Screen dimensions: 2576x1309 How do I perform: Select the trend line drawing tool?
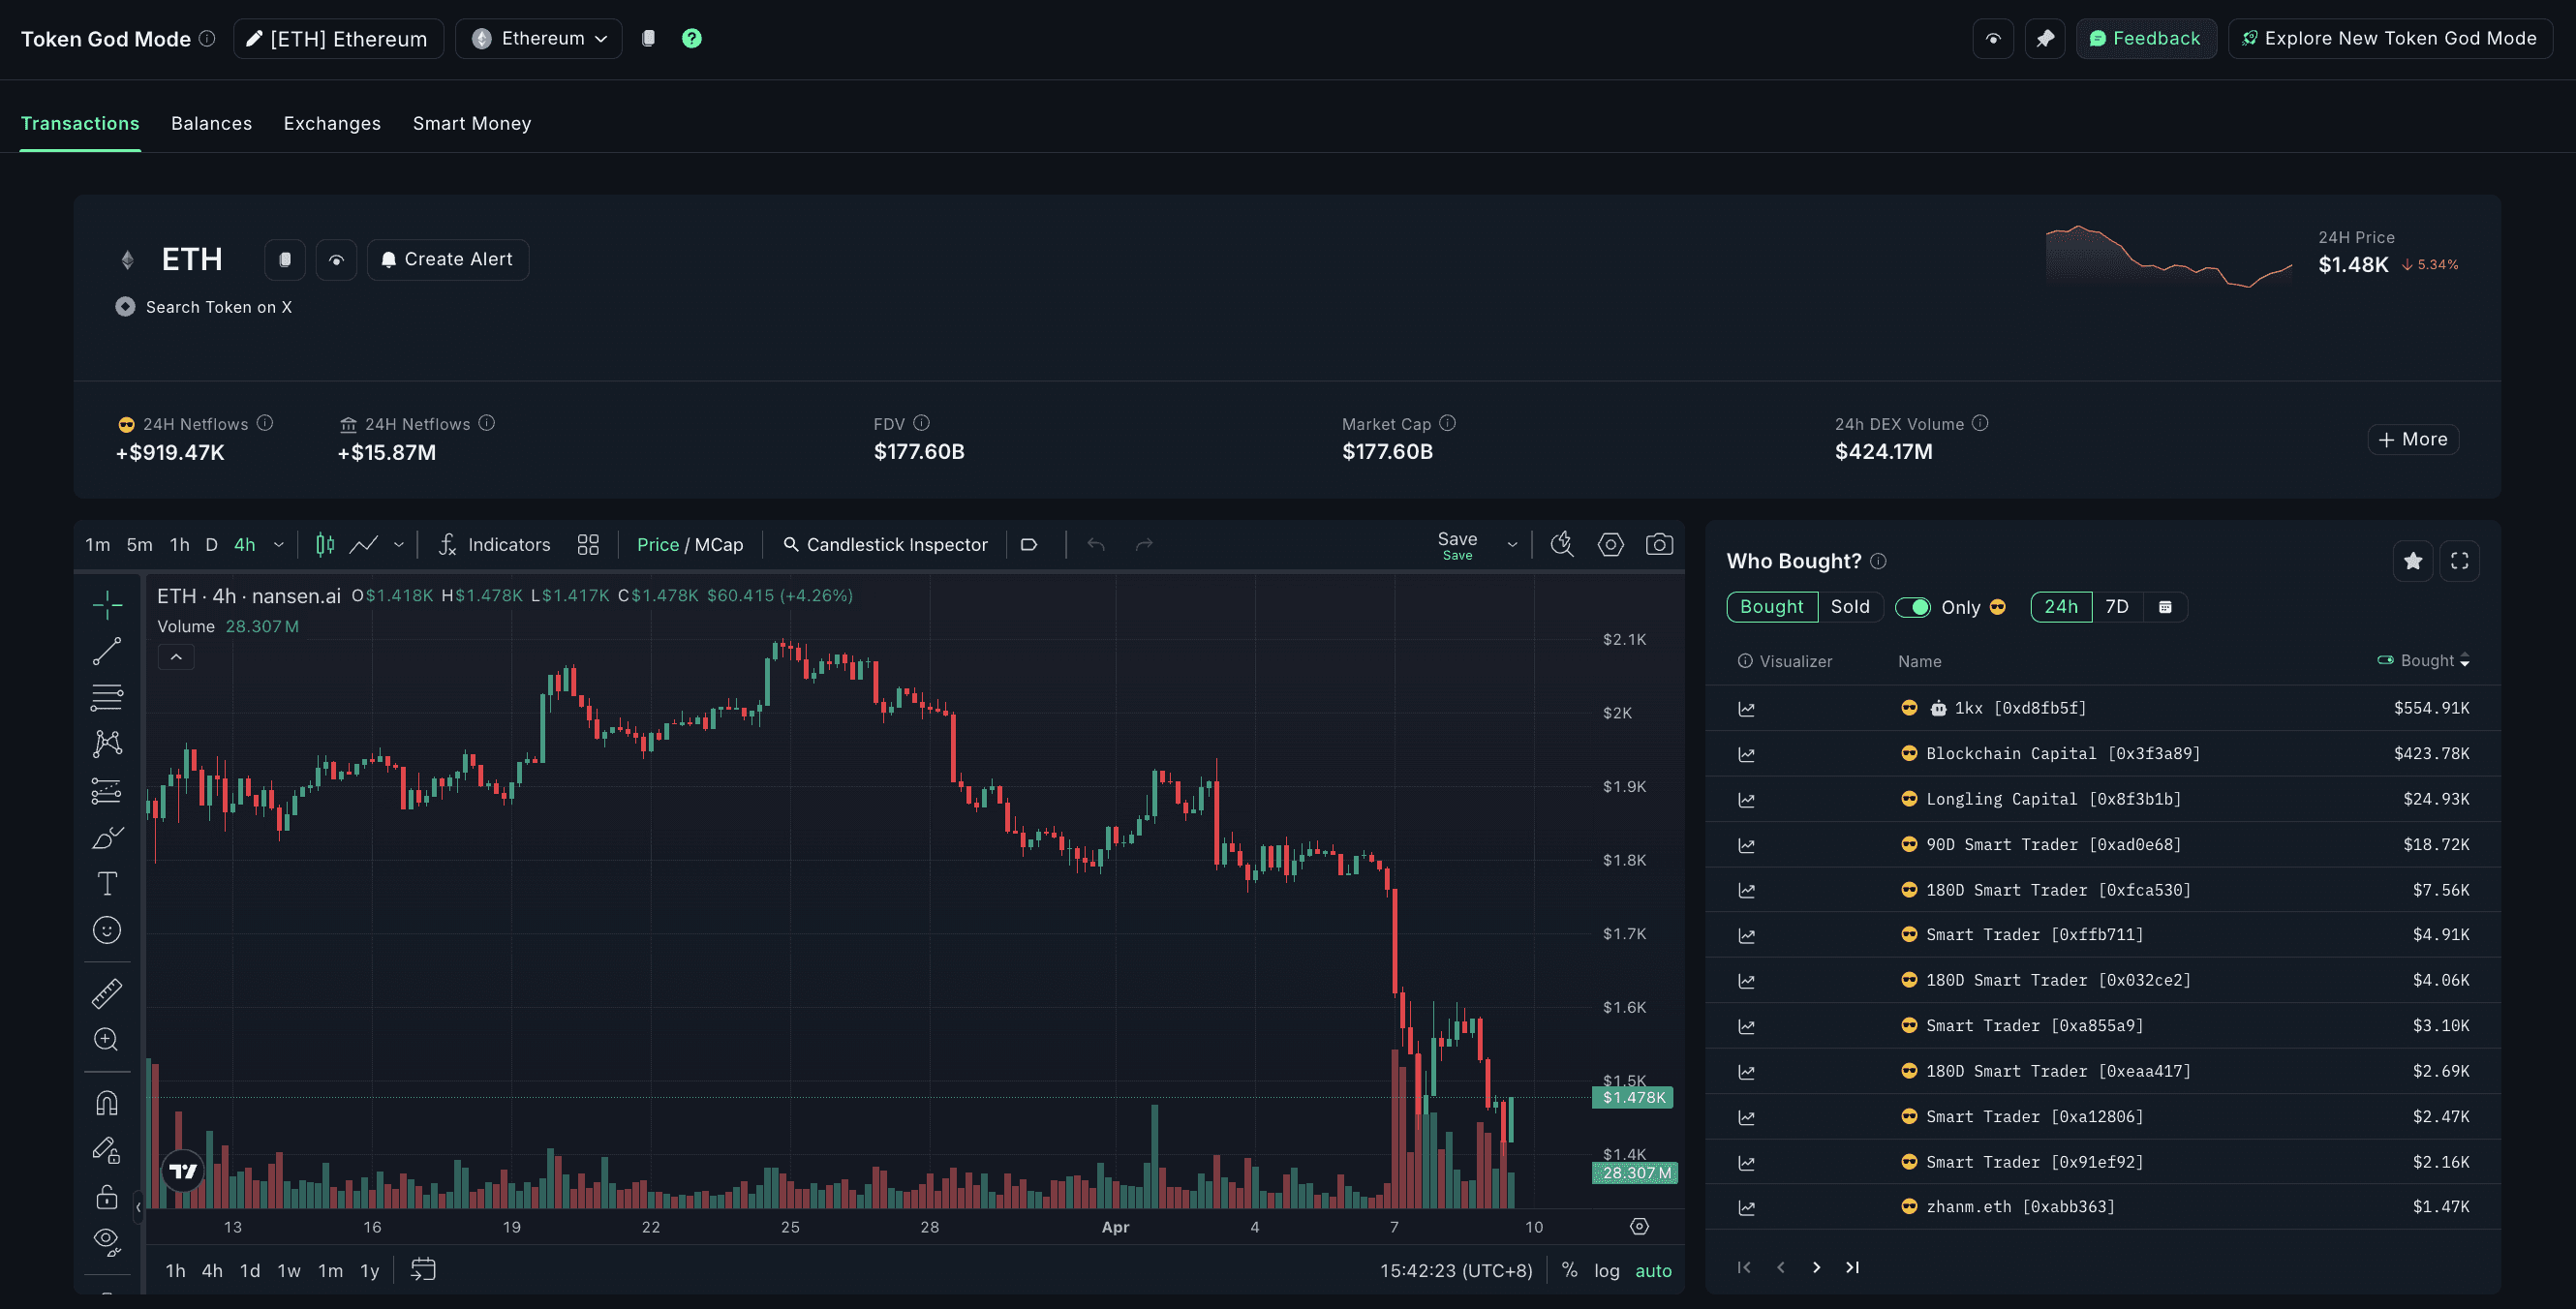(107, 651)
